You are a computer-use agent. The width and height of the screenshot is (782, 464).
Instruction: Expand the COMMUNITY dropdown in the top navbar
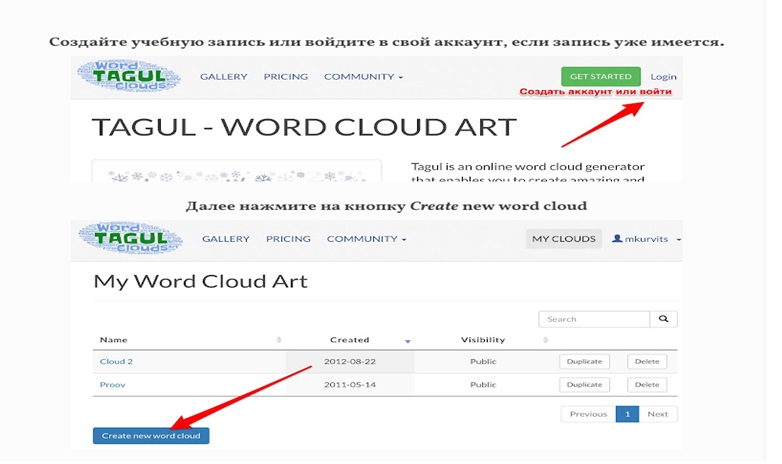[x=363, y=76]
